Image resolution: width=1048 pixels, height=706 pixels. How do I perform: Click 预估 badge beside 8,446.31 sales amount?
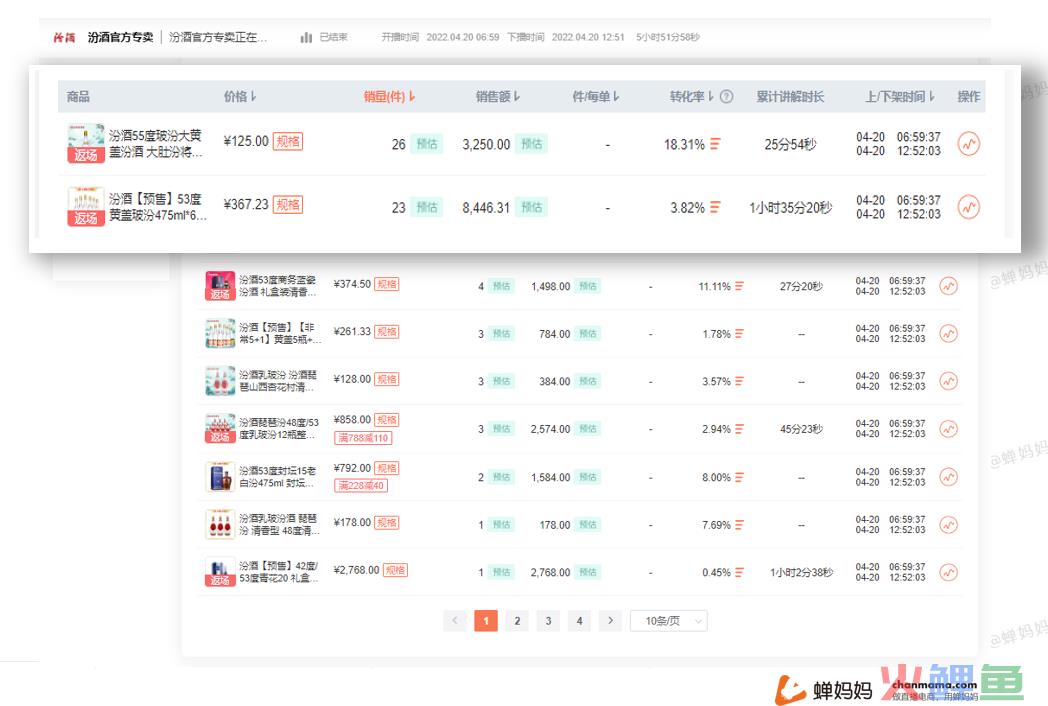(x=531, y=207)
